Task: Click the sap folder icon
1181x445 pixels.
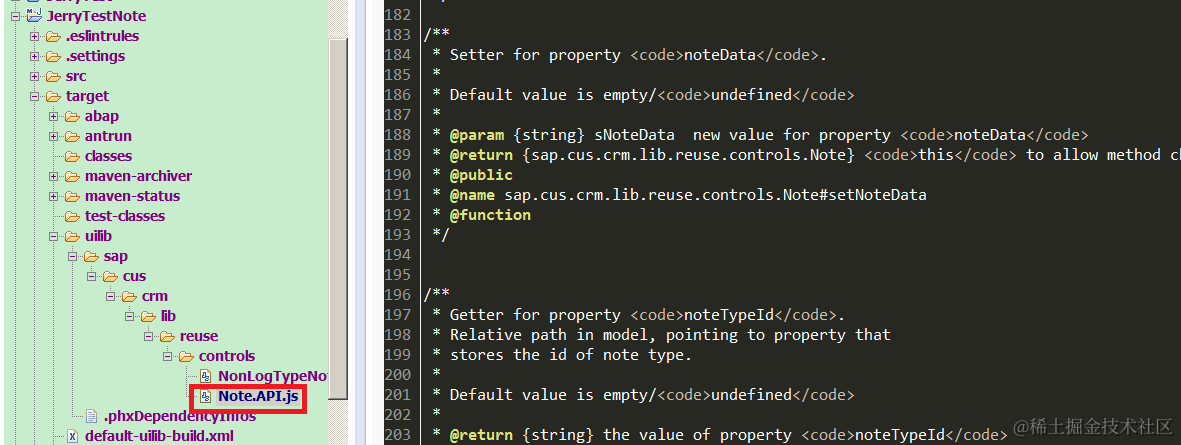Action: [91, 257]
